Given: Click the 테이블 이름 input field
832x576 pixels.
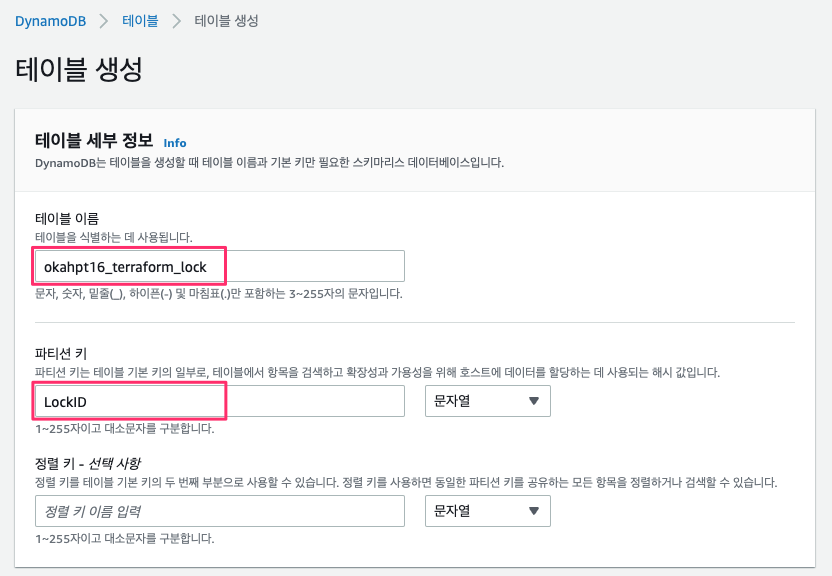Looking at the screenshot, I should pyautogui.click(x=220, y=266).
